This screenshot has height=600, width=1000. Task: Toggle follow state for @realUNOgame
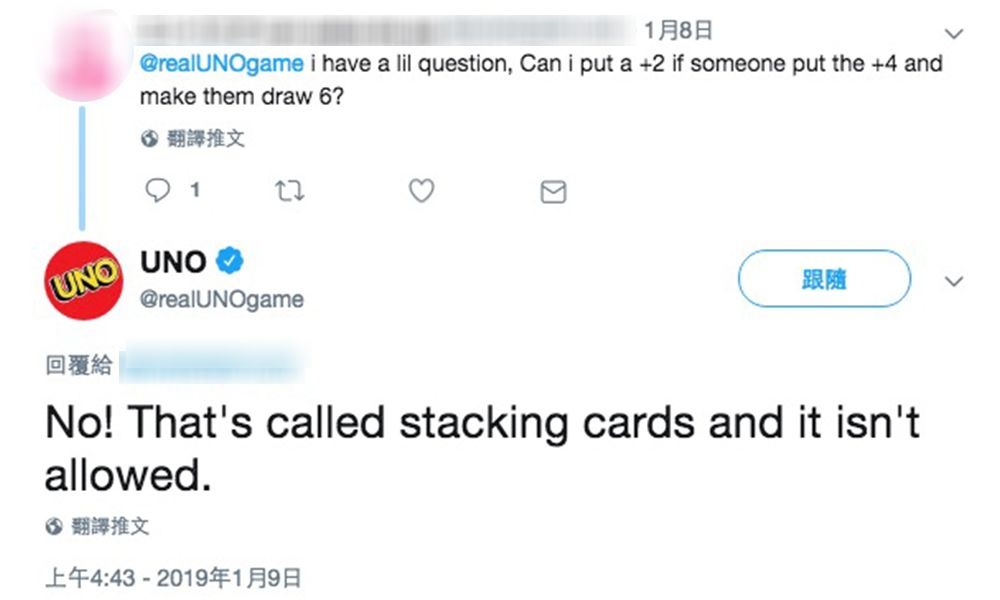[823, 279]
